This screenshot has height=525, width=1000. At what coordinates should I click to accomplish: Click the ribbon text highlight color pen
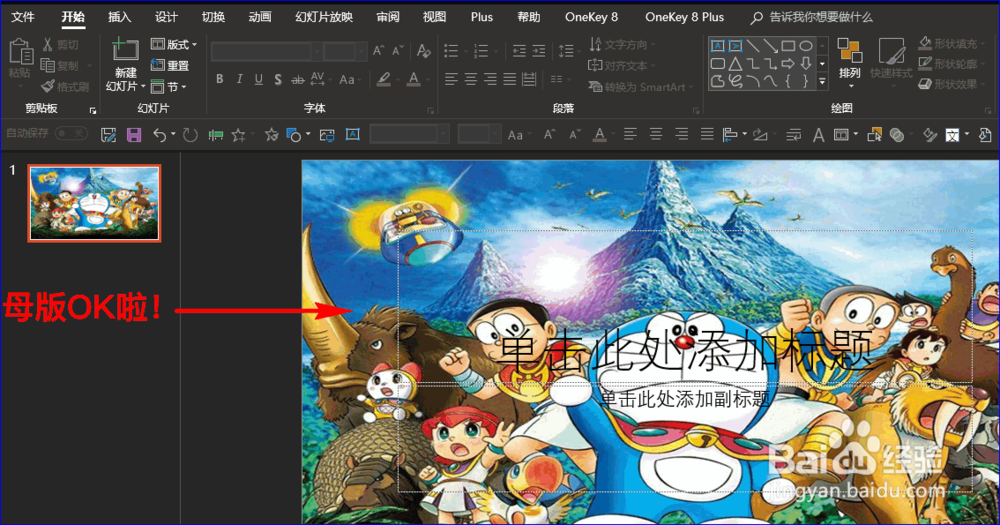point(384,79)
